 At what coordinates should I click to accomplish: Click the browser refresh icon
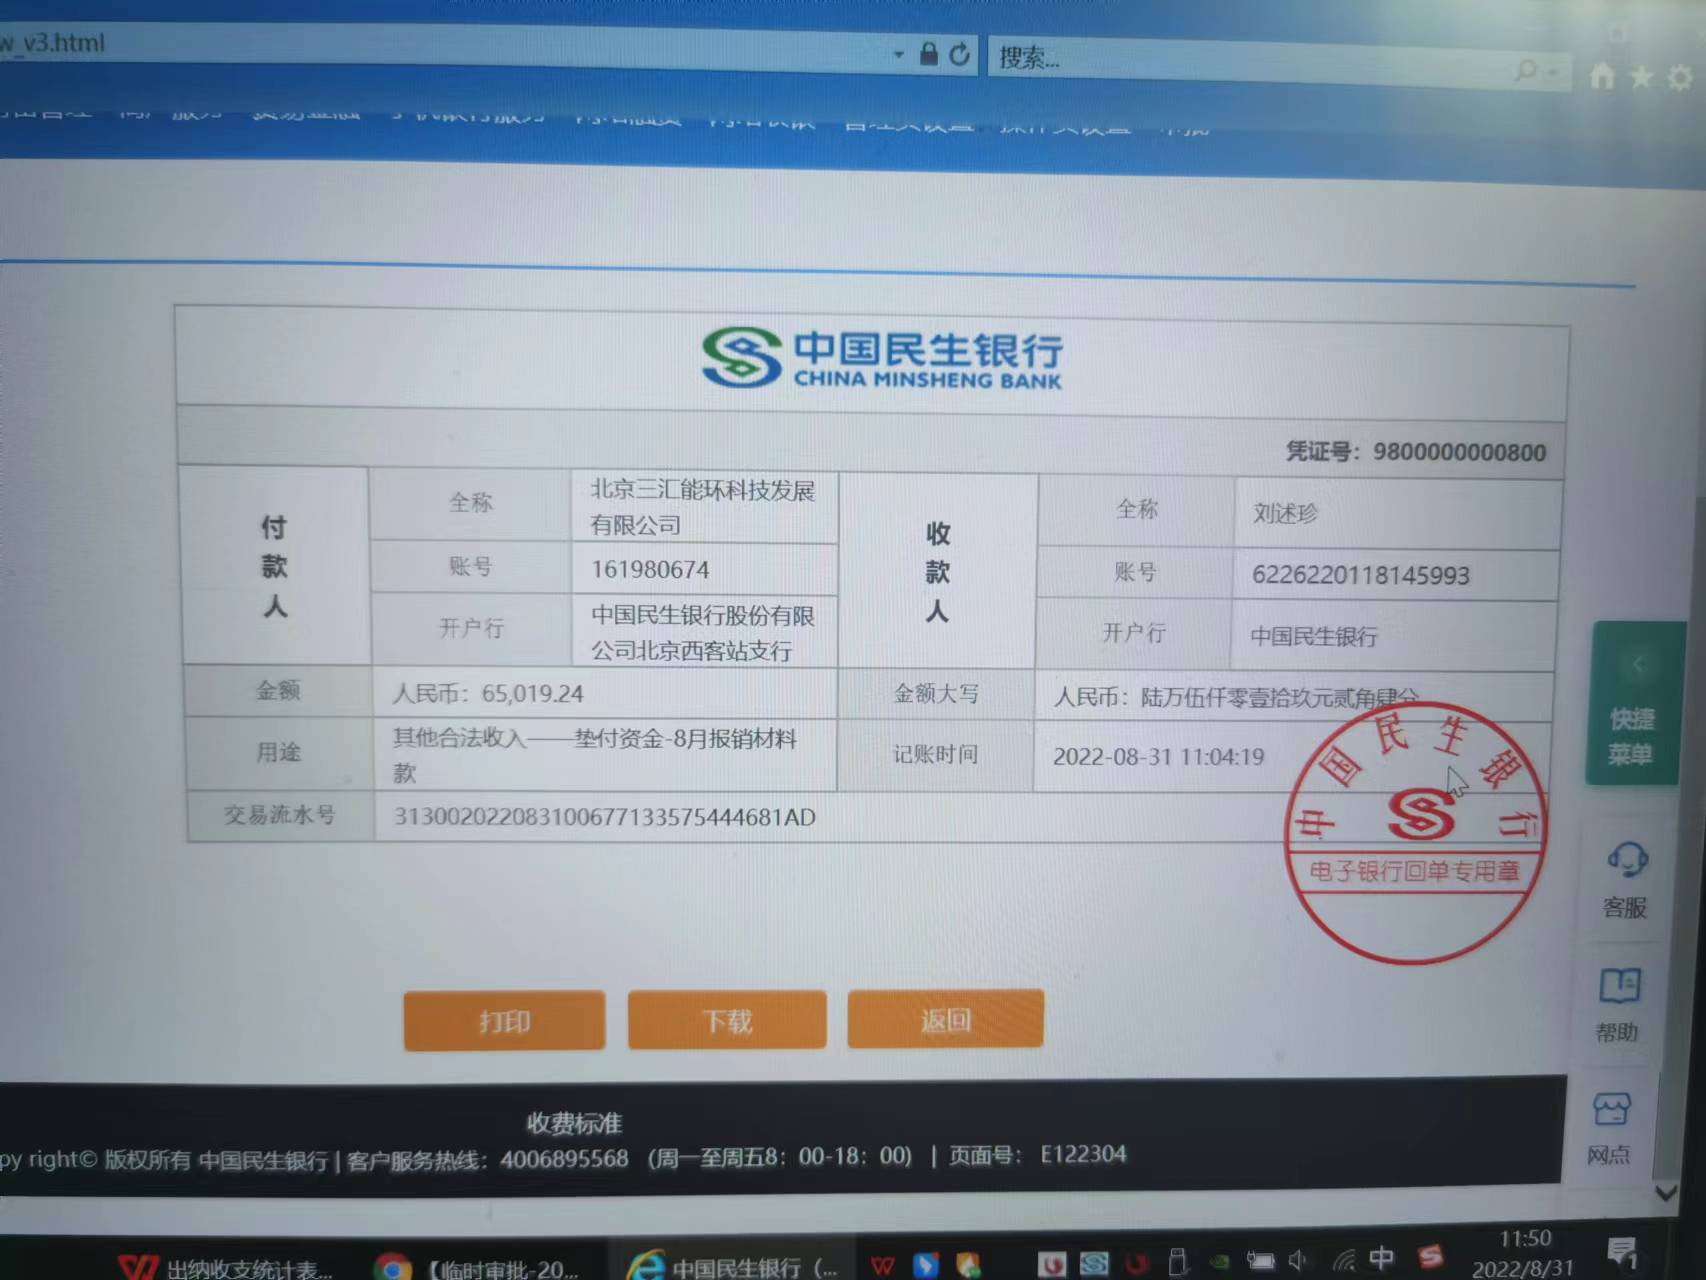click(959, 55)
